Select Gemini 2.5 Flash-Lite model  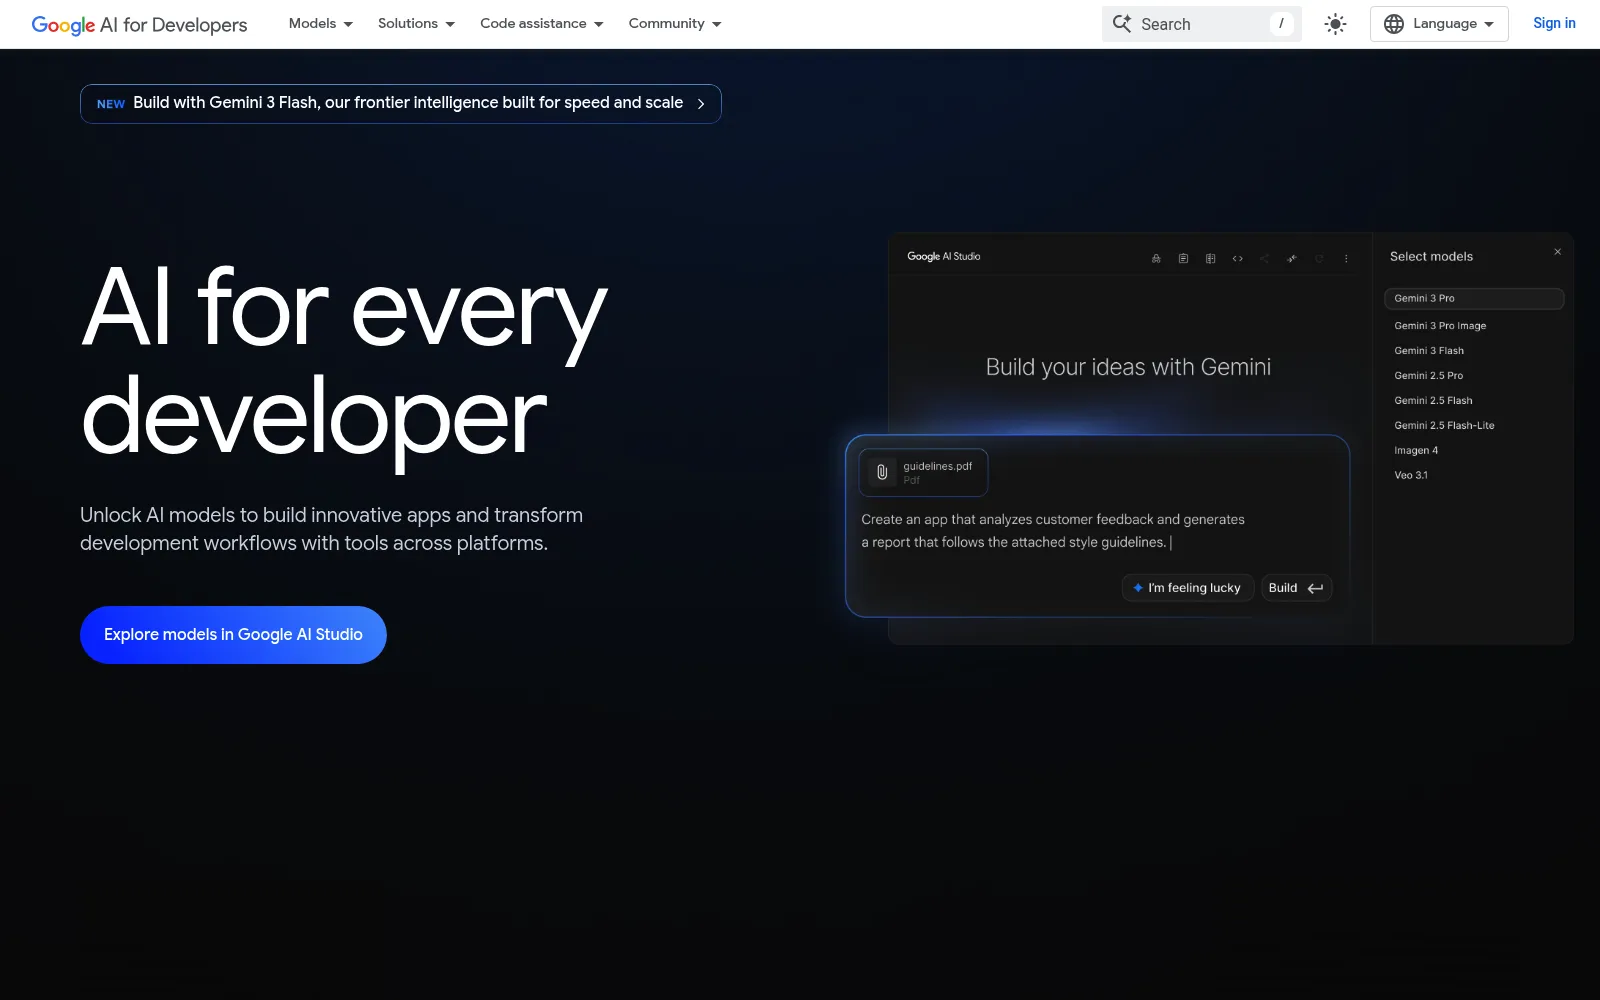1444,426
